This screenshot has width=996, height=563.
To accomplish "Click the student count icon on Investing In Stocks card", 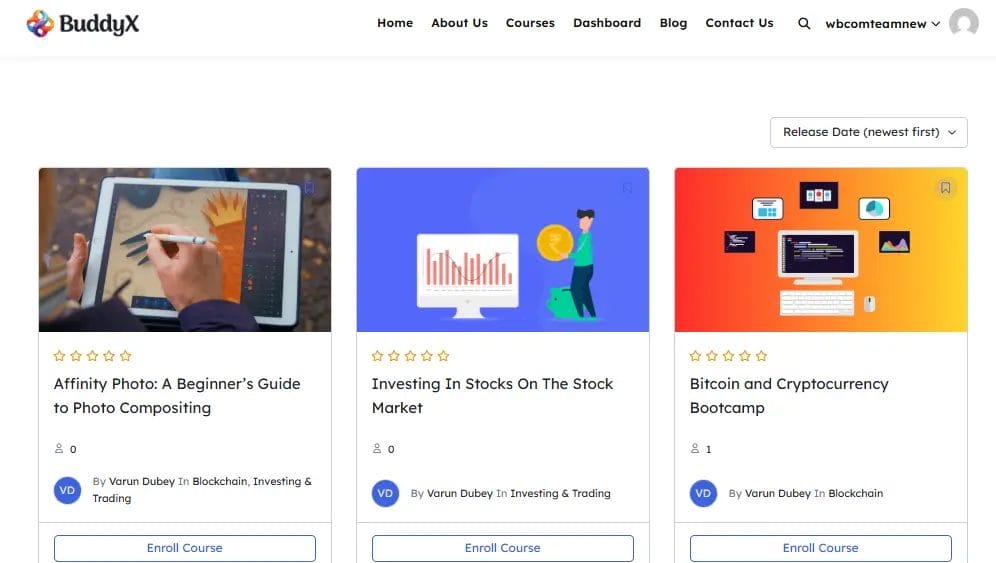I will 377,449.
